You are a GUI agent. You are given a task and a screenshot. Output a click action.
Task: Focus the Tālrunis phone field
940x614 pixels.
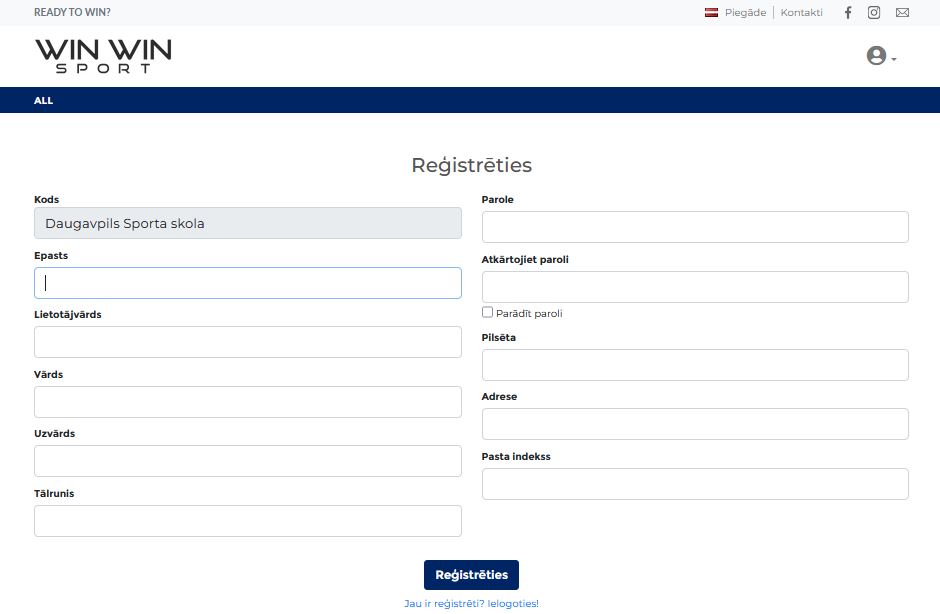tap(248, 521)
